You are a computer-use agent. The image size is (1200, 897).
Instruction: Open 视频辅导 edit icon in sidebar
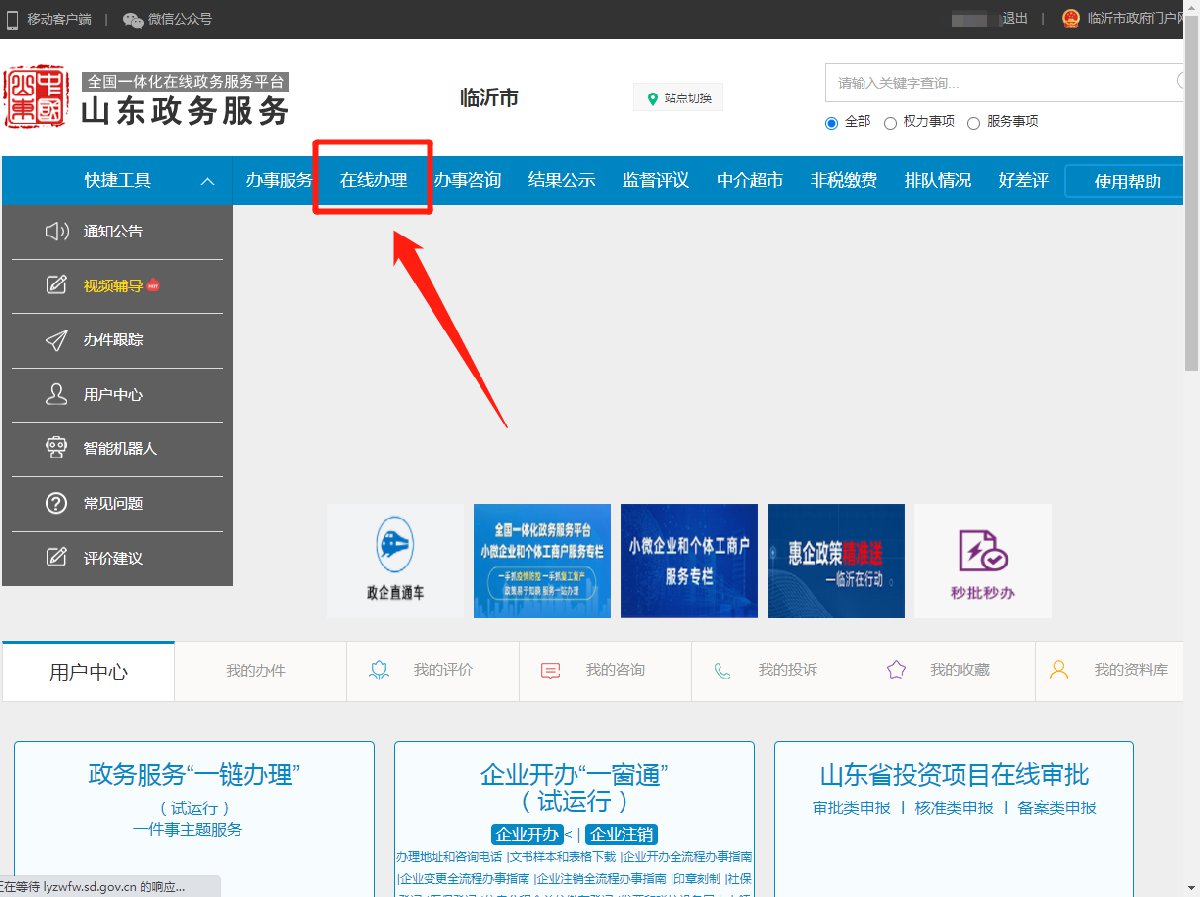tap(57, 286)
